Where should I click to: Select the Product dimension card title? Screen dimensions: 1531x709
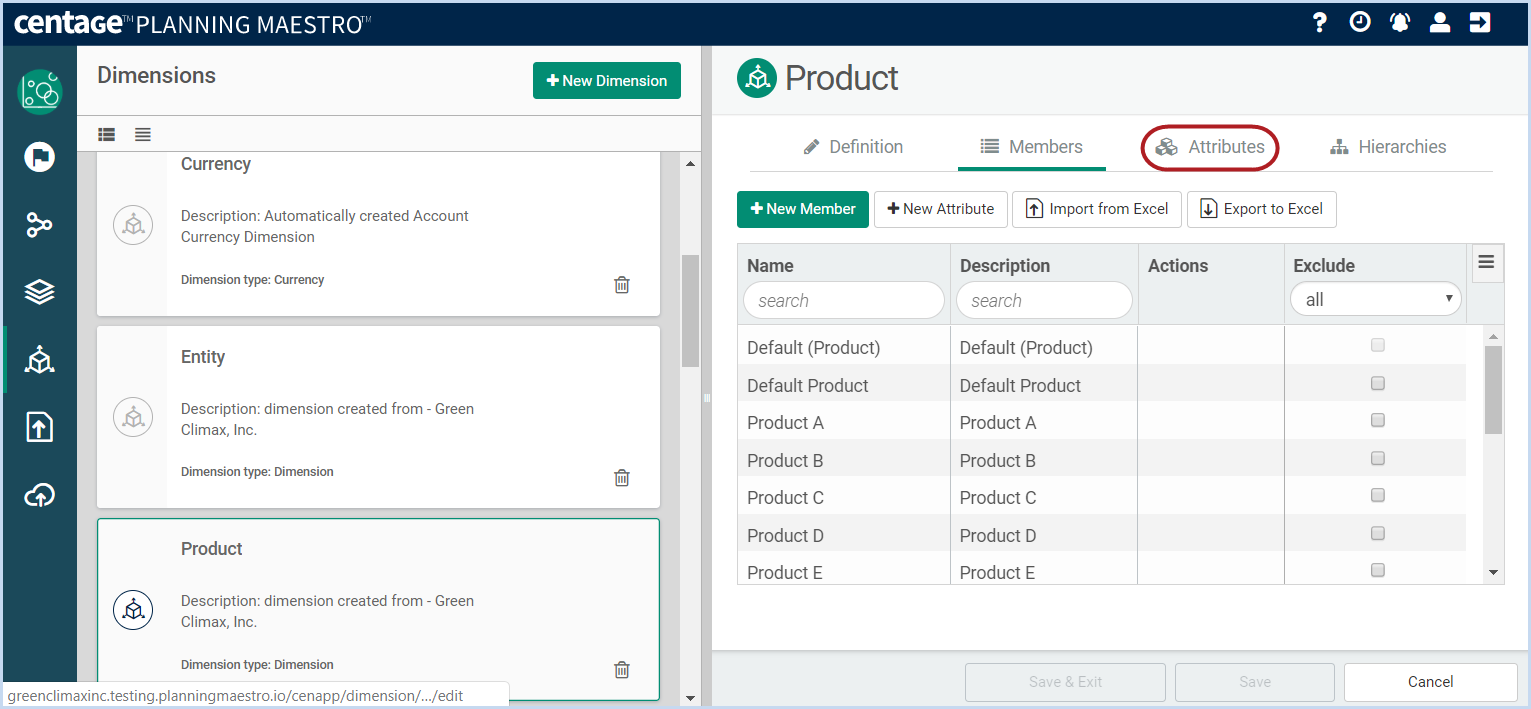(212, 549)
